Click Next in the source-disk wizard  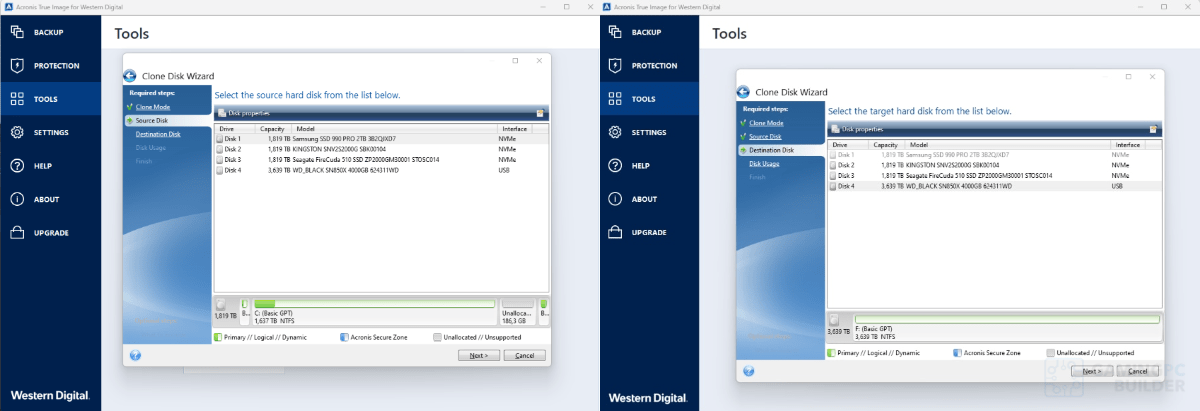[x=479, y=355]
